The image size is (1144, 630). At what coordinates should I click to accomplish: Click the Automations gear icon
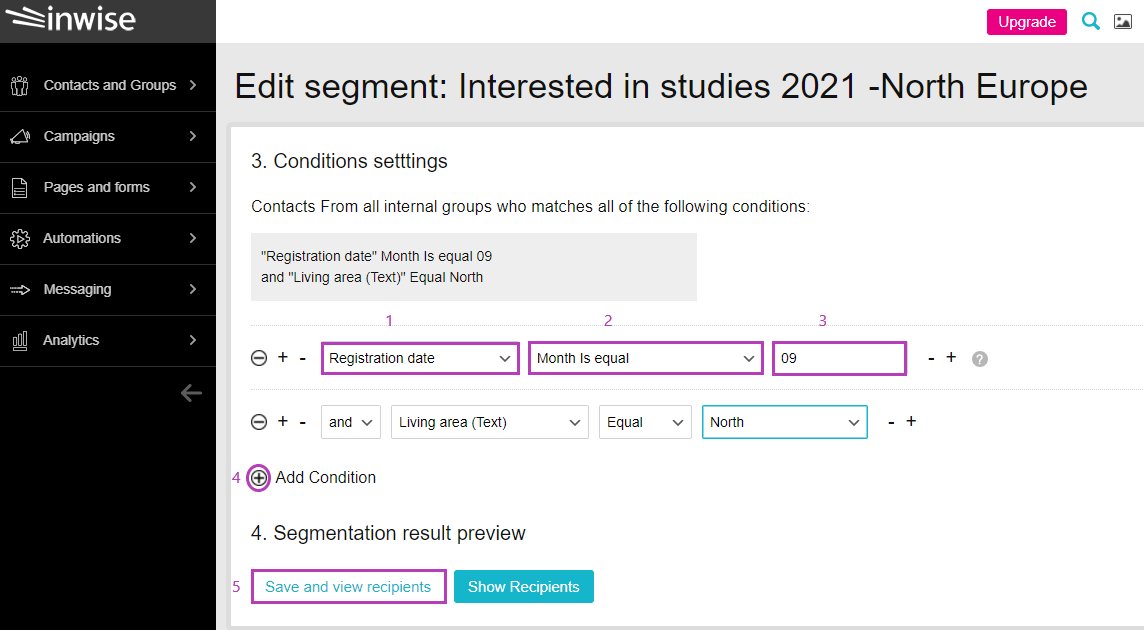[19, 238]
